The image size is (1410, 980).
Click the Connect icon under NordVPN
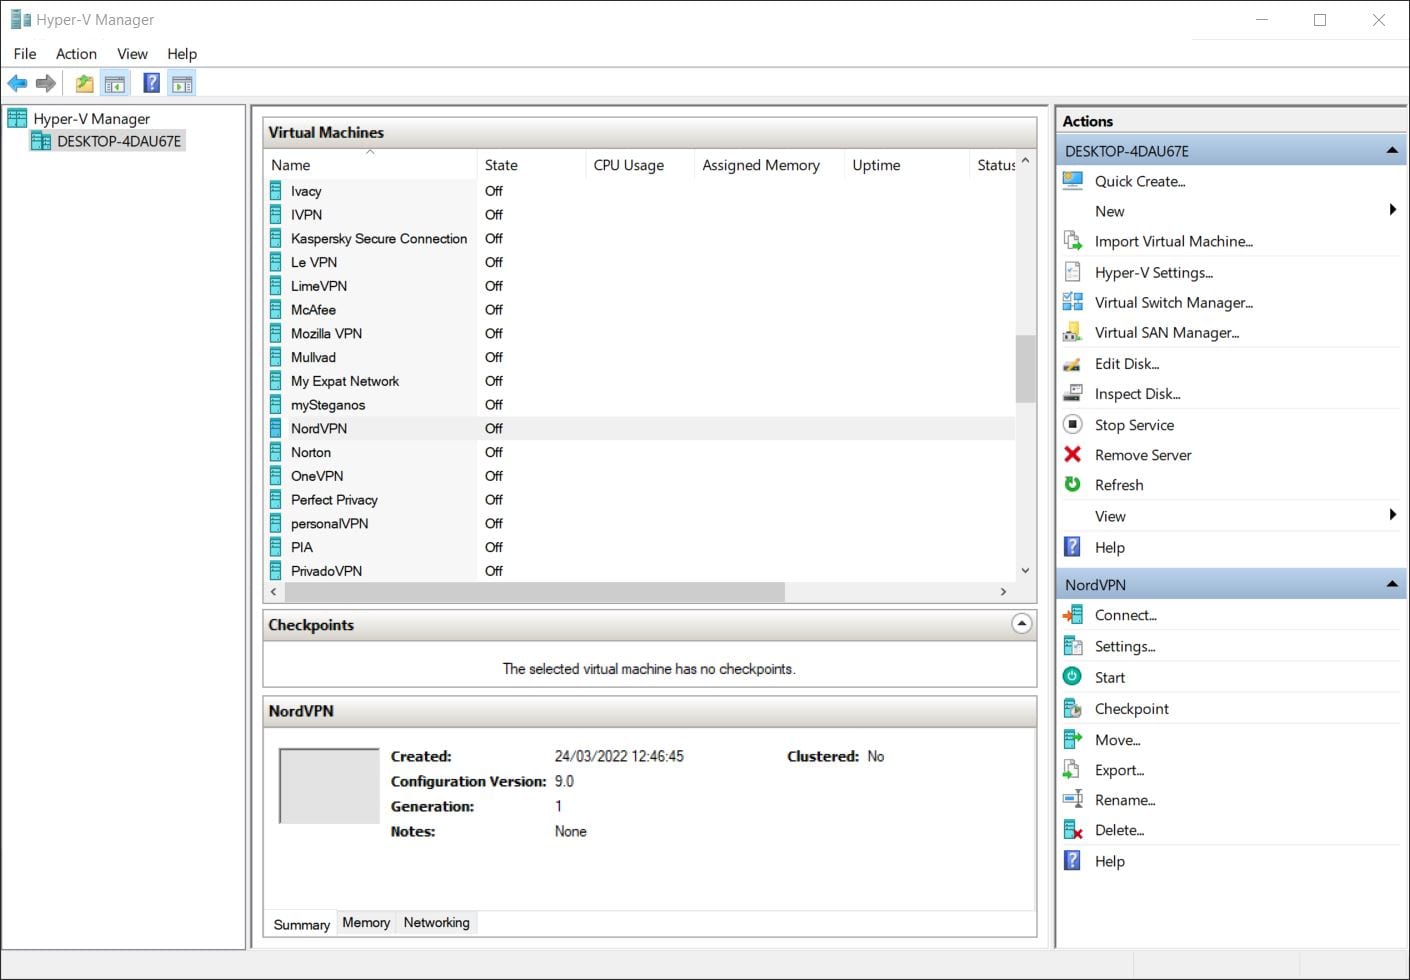tap(1073, 615)
